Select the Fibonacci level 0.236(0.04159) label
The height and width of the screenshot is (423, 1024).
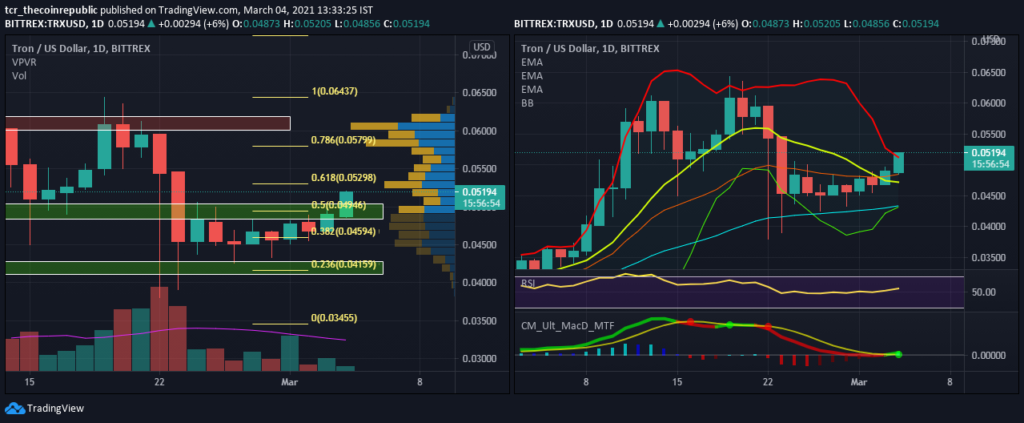click(x=342, y=264)
